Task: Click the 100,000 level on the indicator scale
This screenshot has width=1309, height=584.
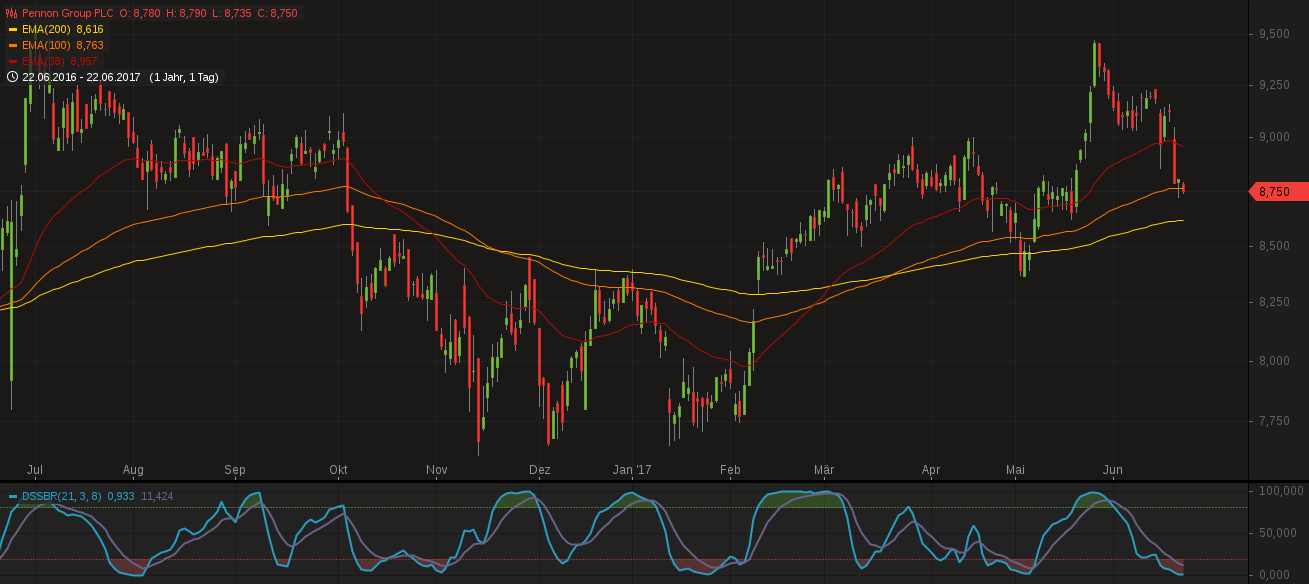Action: 1283,491
